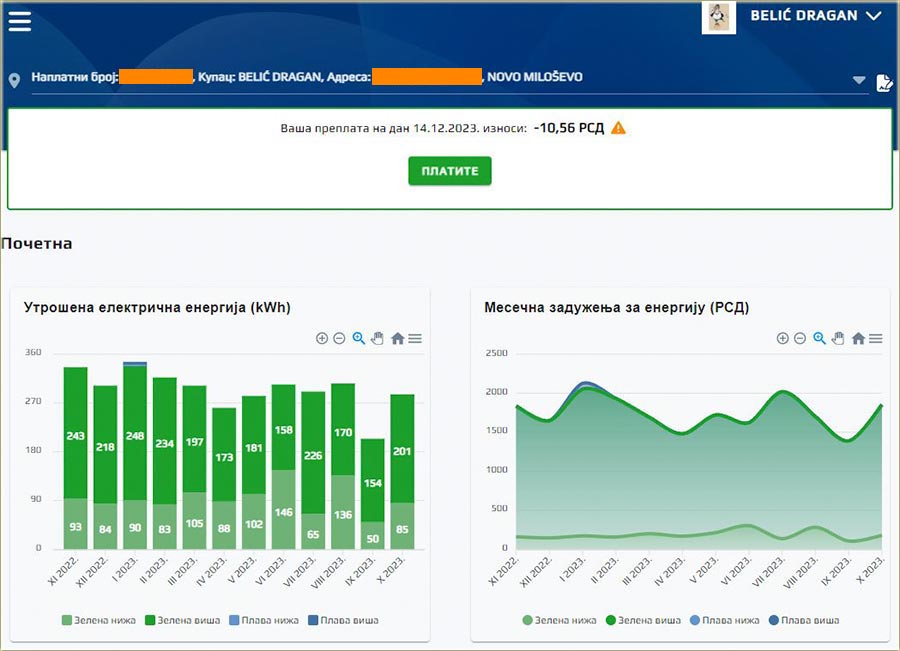The height and width of the screenshot is (651, 900).
Task: Open the monthly charges chart download menu
Action: 876,339
